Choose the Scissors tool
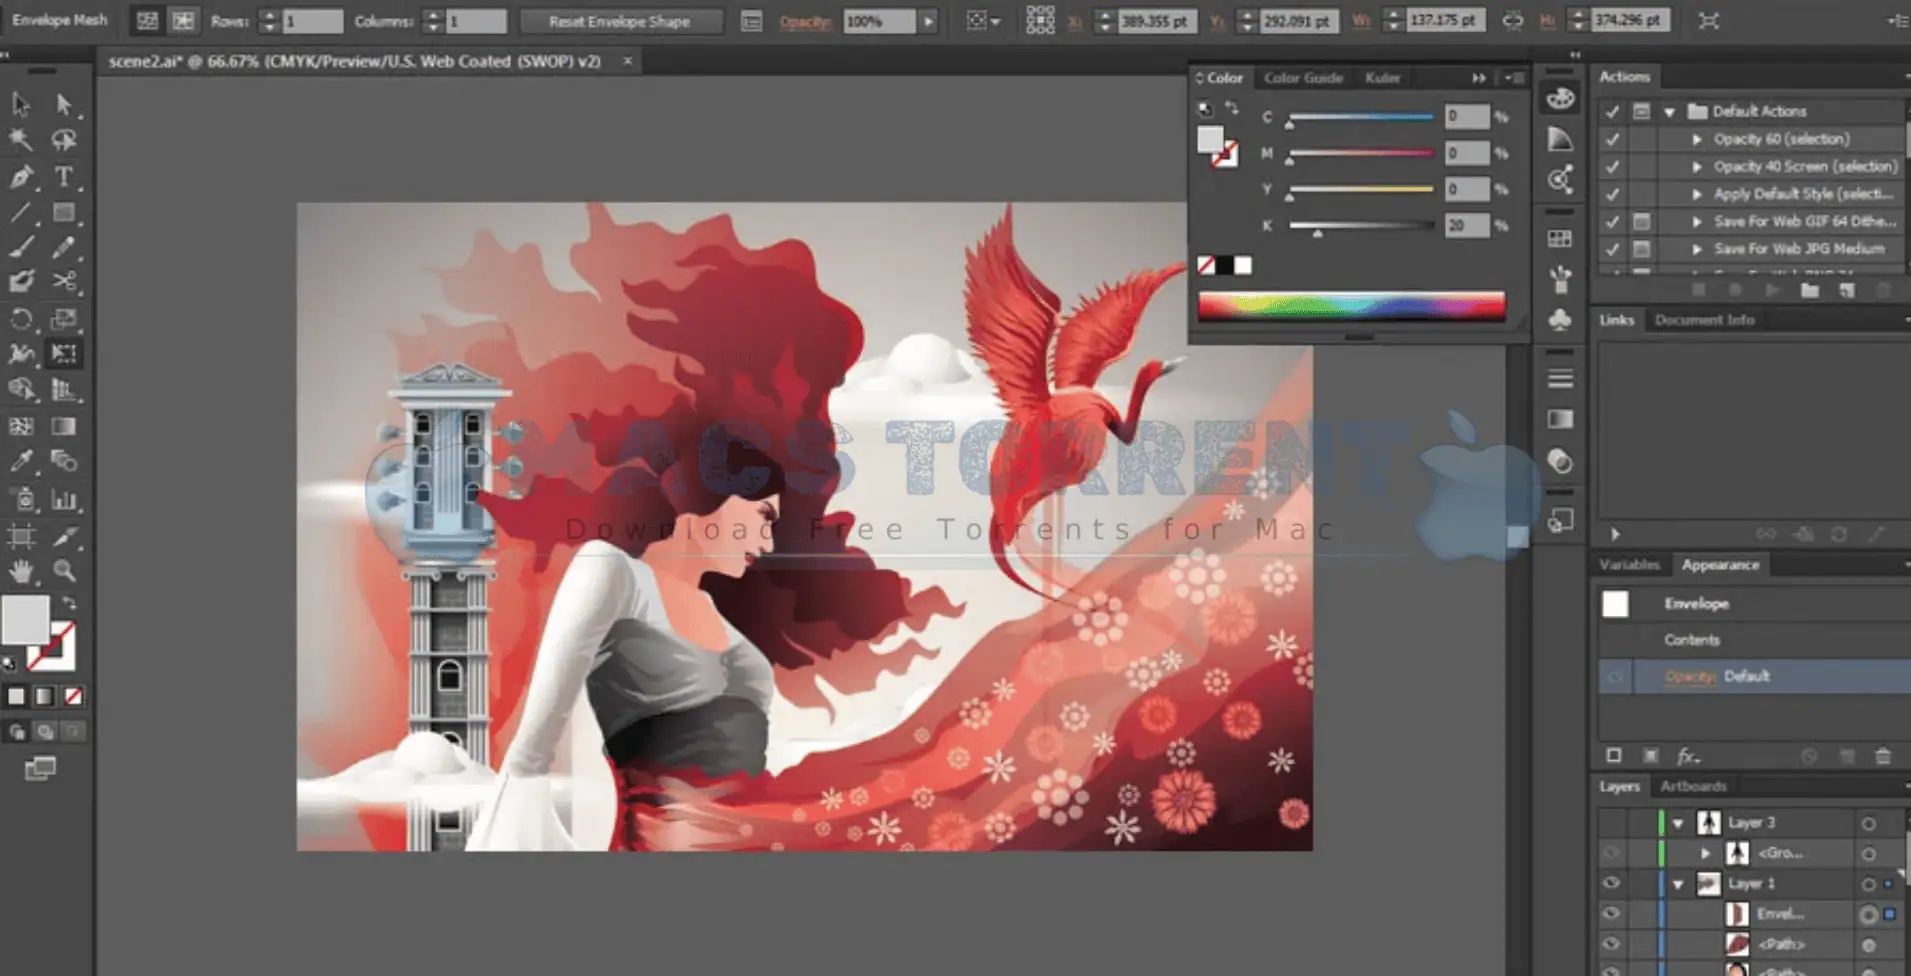This screenshot has height=976, width=1911. coord(64,282)
